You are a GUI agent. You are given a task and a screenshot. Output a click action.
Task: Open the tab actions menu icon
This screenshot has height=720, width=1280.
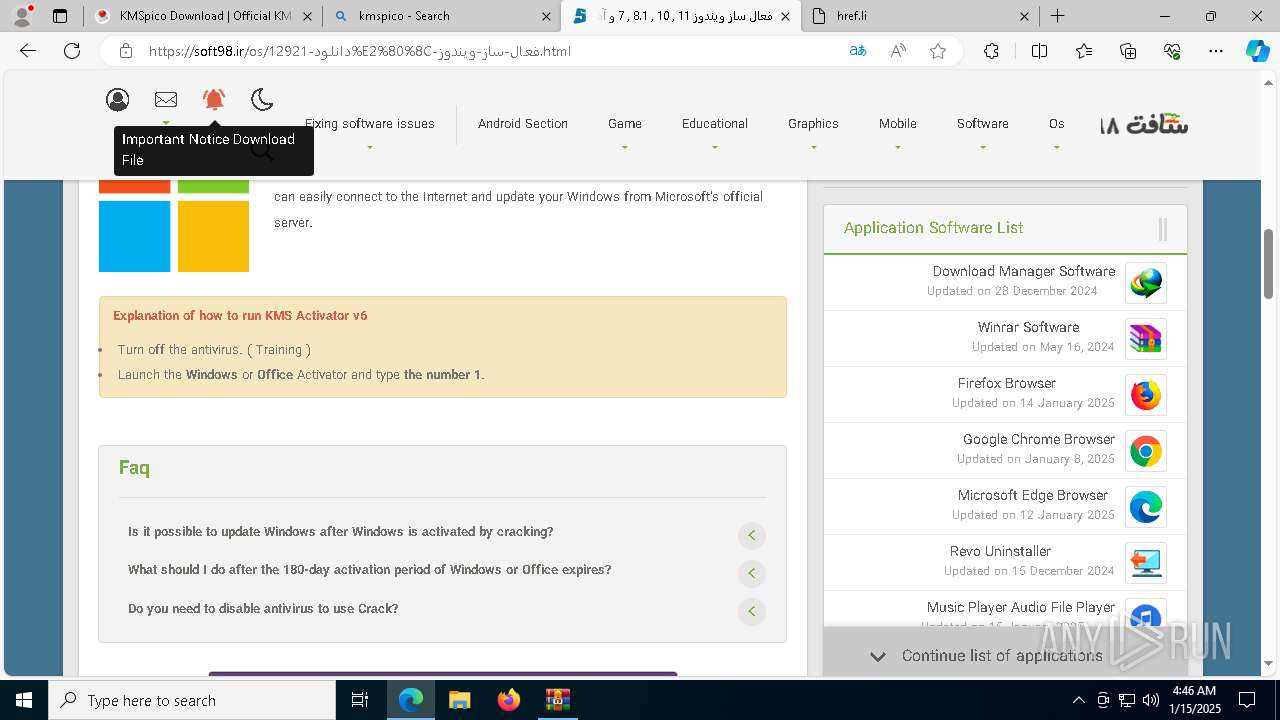pos(60,16)
